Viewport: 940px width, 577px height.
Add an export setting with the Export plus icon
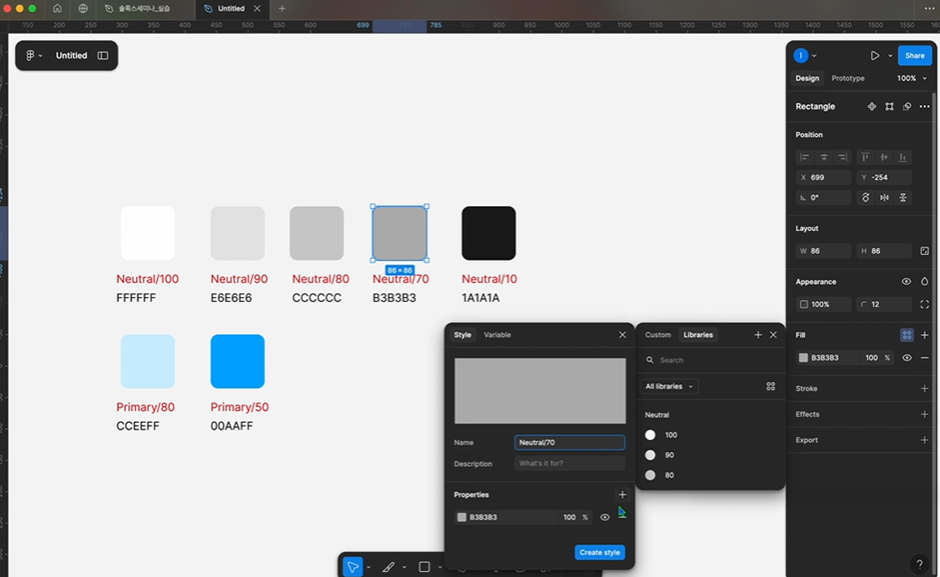(x=924, y=440)
